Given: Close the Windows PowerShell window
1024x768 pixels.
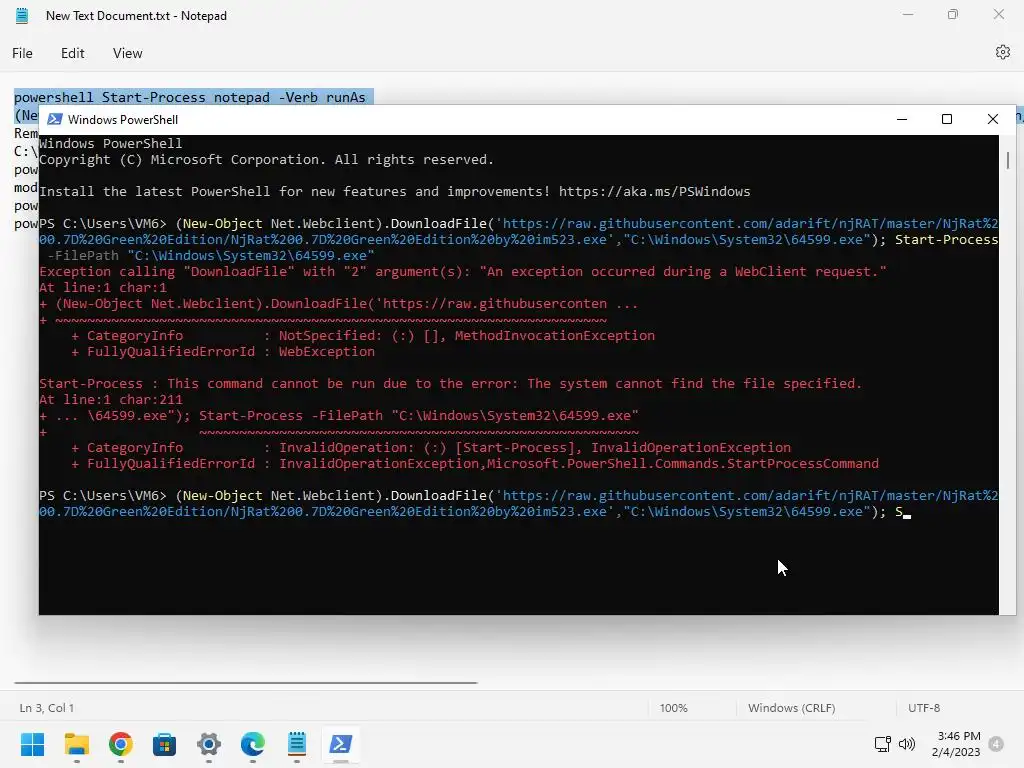Looking at the screenshot, I should [993, 119].
